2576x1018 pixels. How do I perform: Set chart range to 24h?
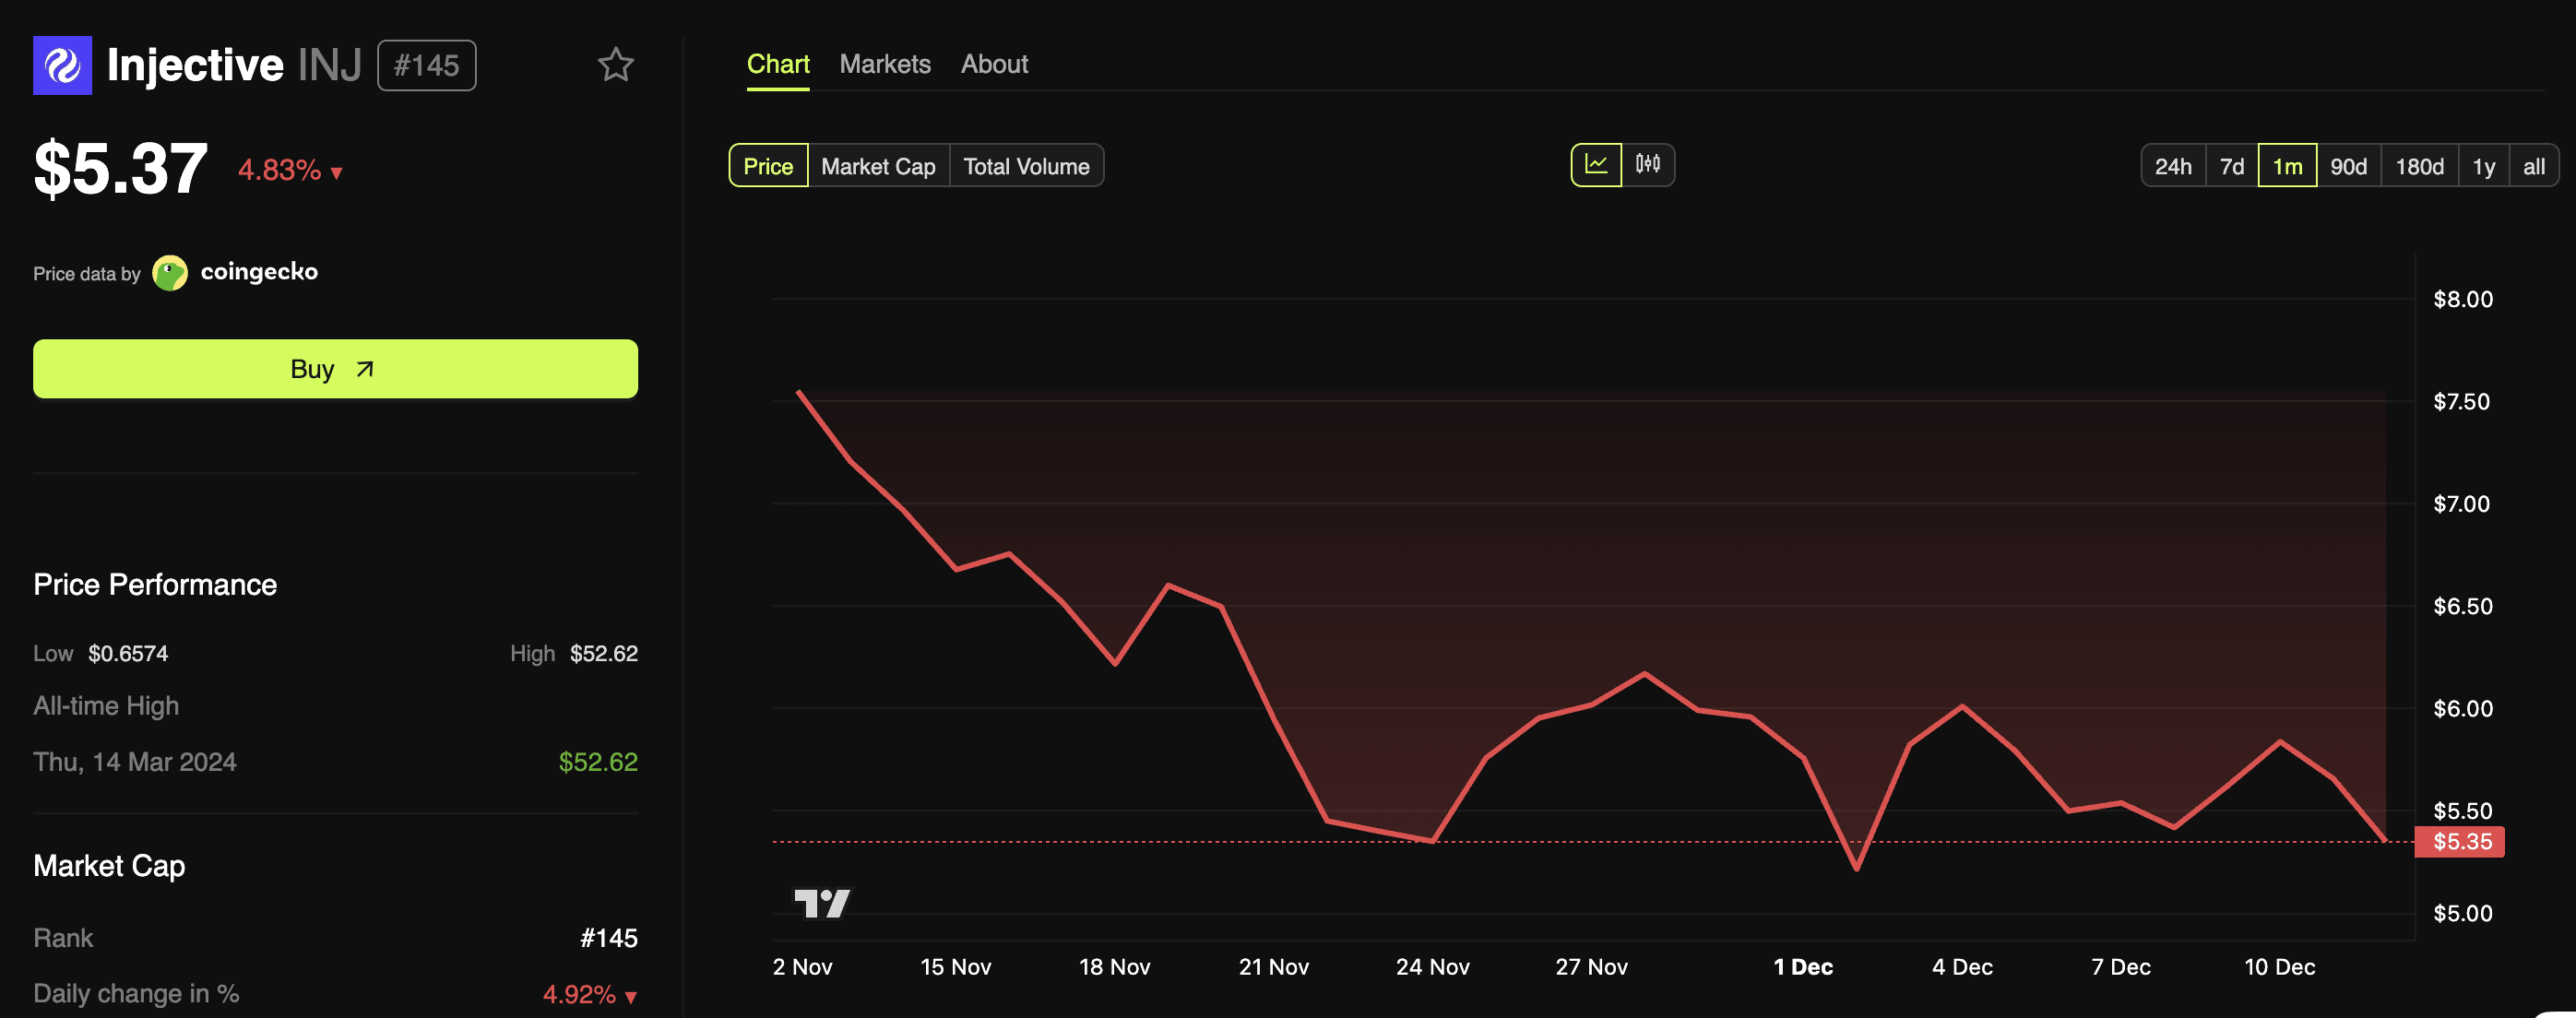(2172, 166)
